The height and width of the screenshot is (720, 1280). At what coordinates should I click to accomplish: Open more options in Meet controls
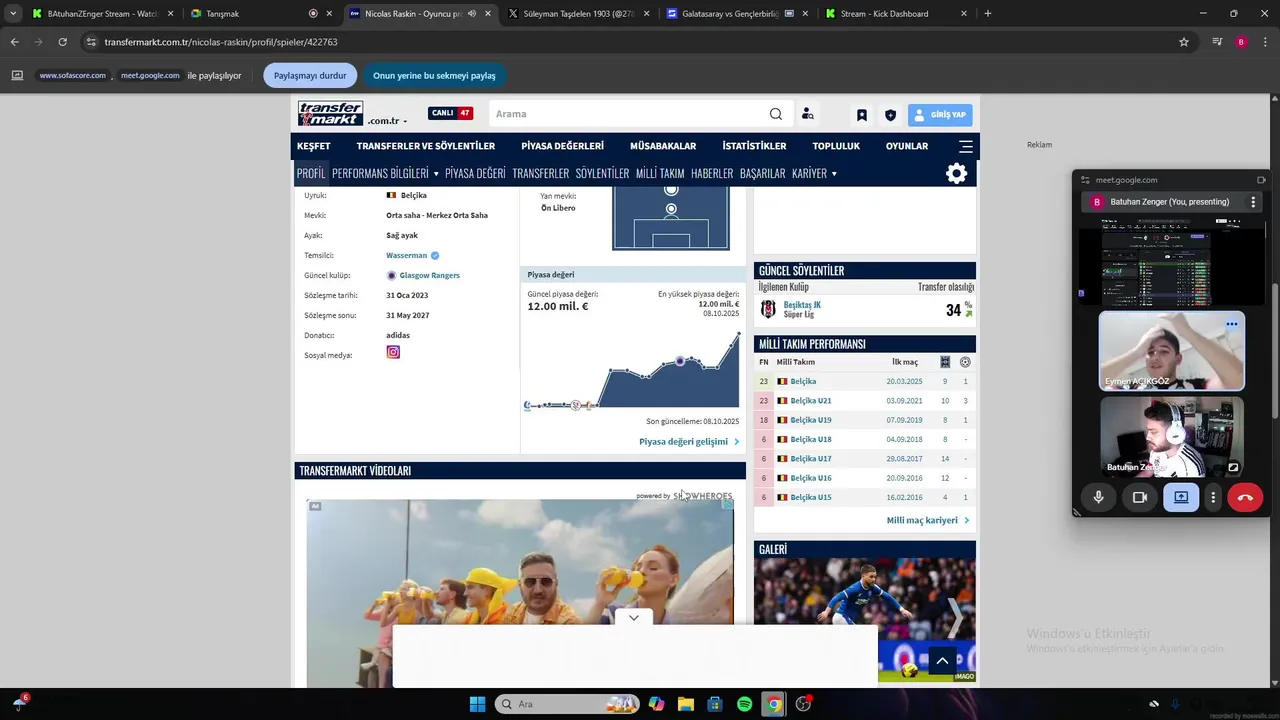coord(1213,497)
